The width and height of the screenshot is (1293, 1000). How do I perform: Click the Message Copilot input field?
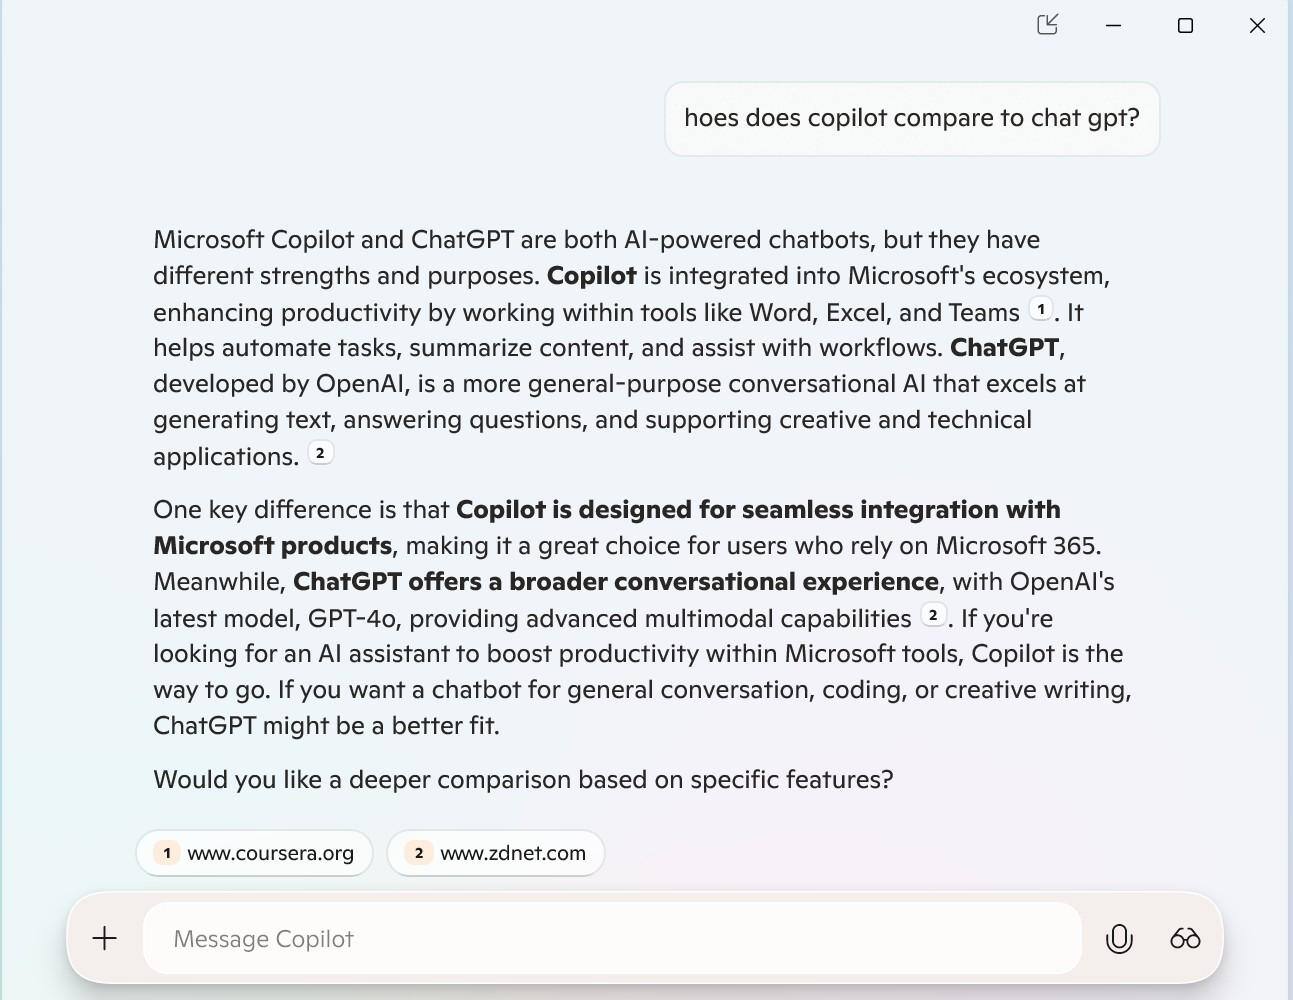click(612, 938)
